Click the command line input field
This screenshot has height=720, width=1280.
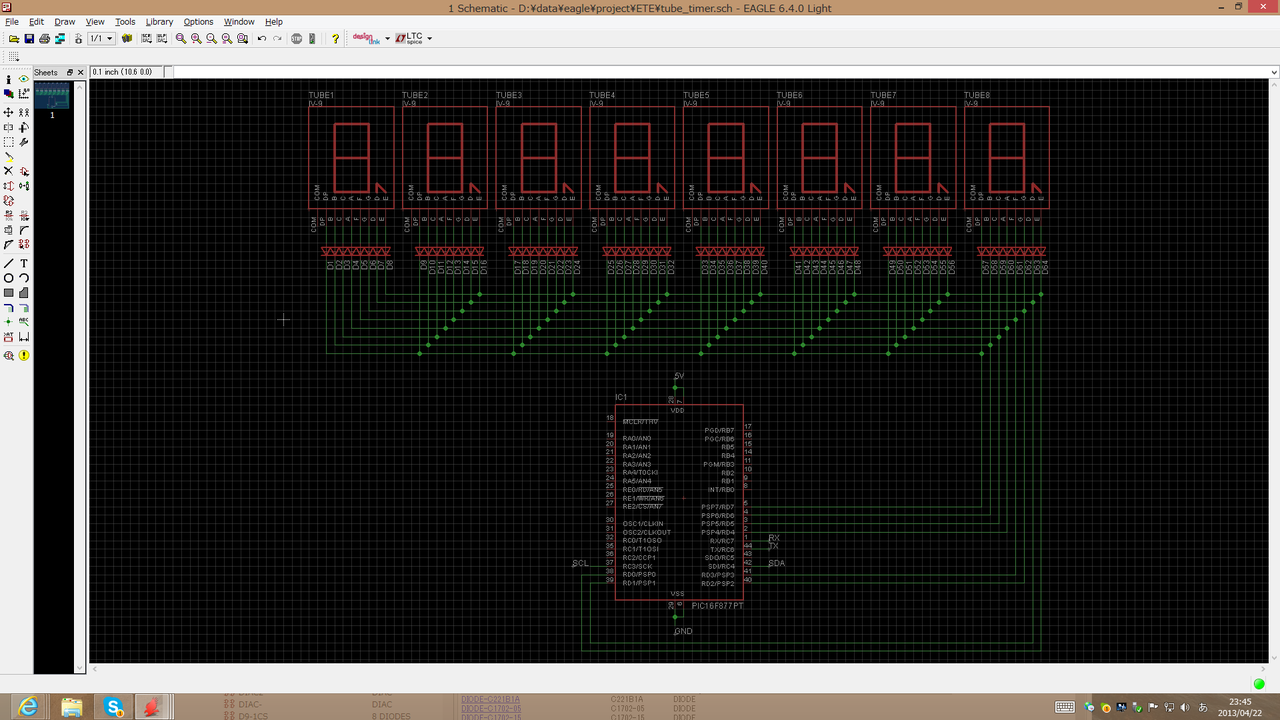pos(720,72)
